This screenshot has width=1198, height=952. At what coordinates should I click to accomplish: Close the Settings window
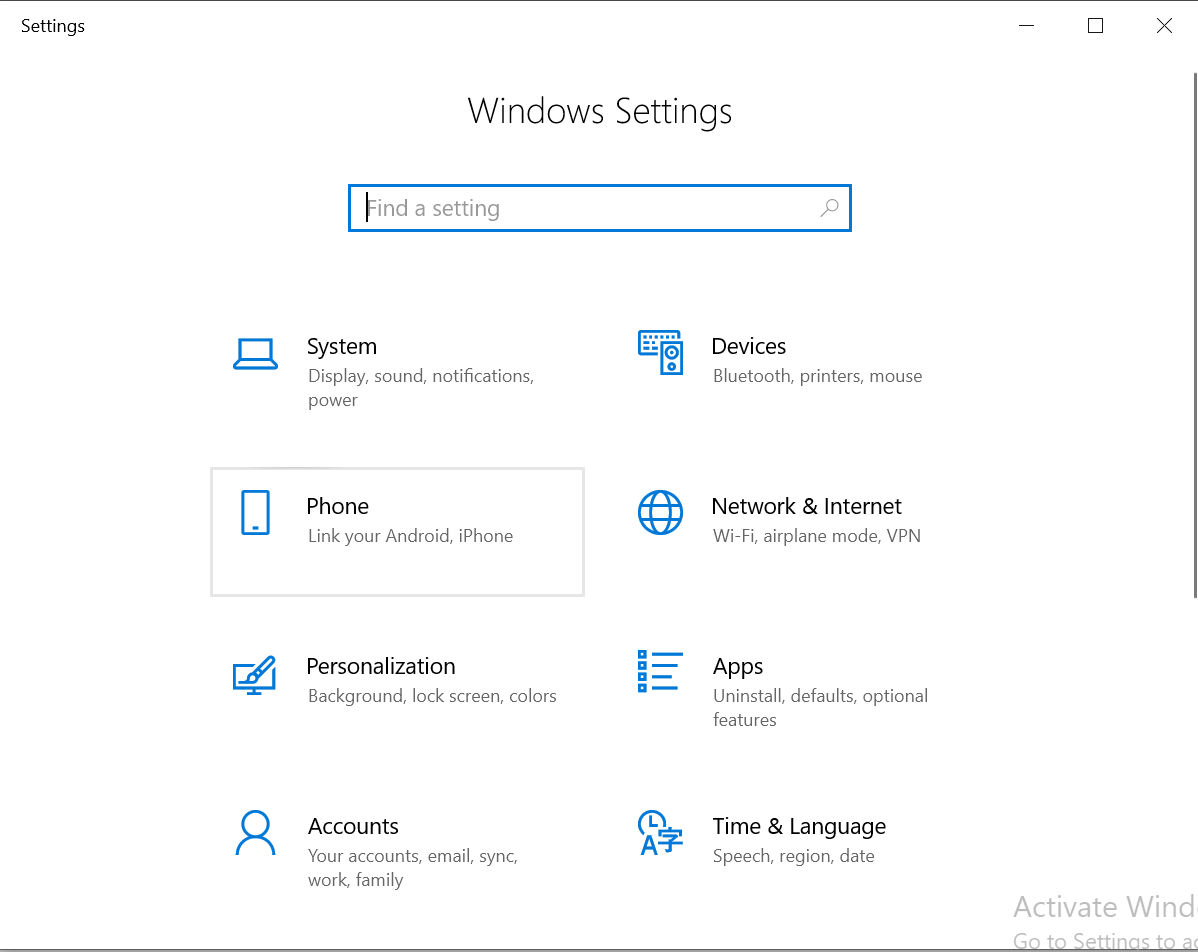click(1164, 26)
